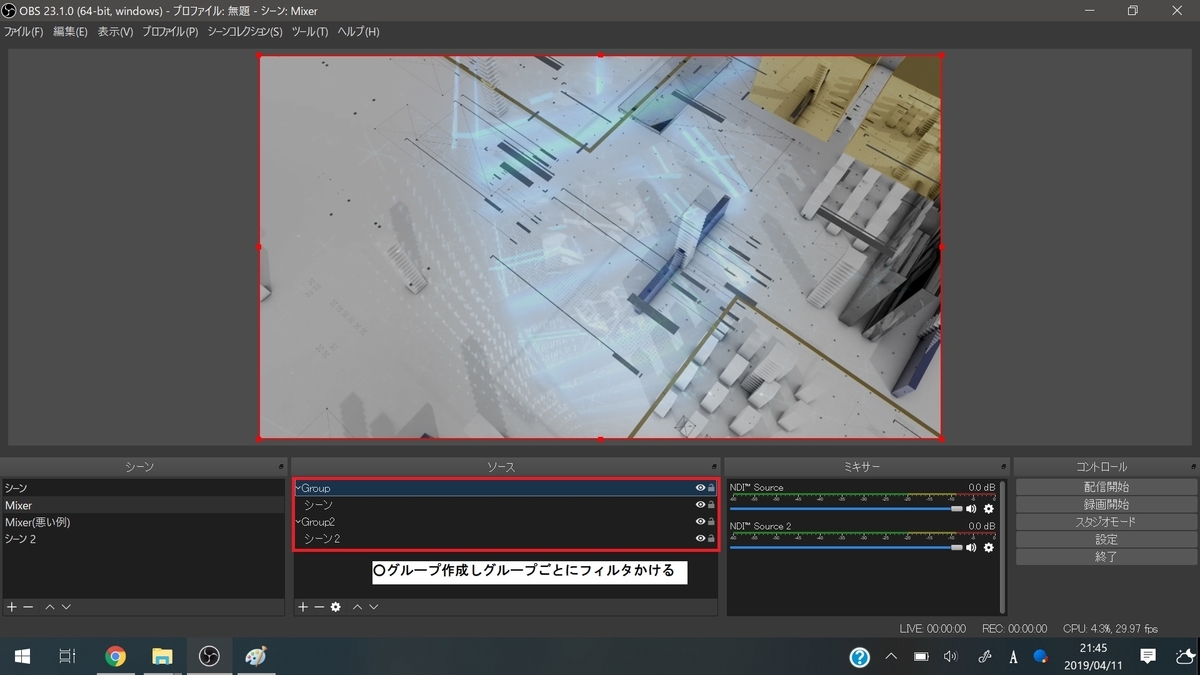The image size is (1200, 675).
Task: Open the ヘルプ(H) menu
Action: click(358, 32)
